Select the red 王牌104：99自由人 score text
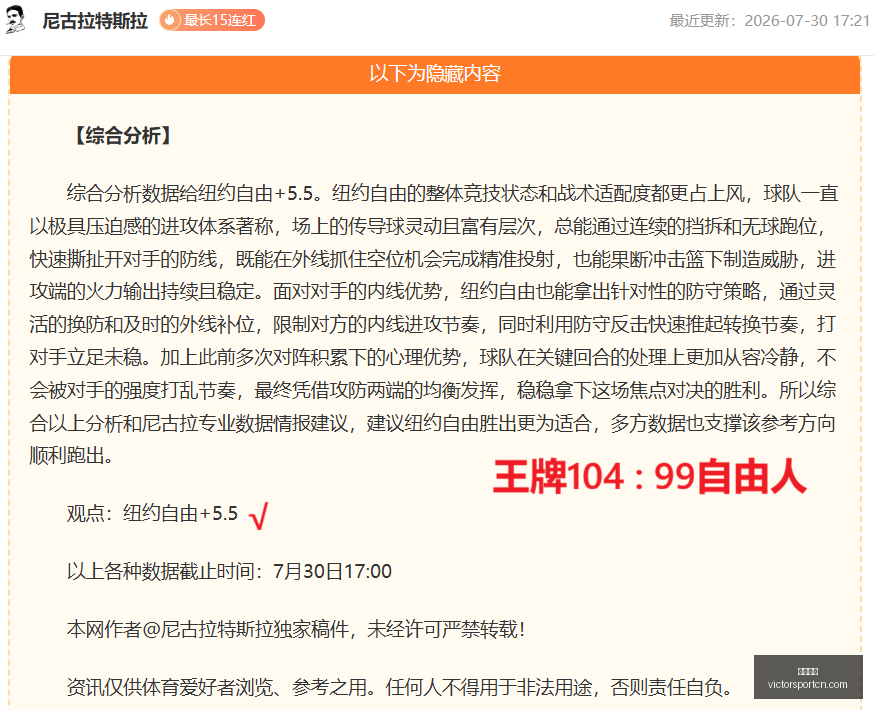The height and width of the screenshot is (710, 874). [x=650, y=476]
